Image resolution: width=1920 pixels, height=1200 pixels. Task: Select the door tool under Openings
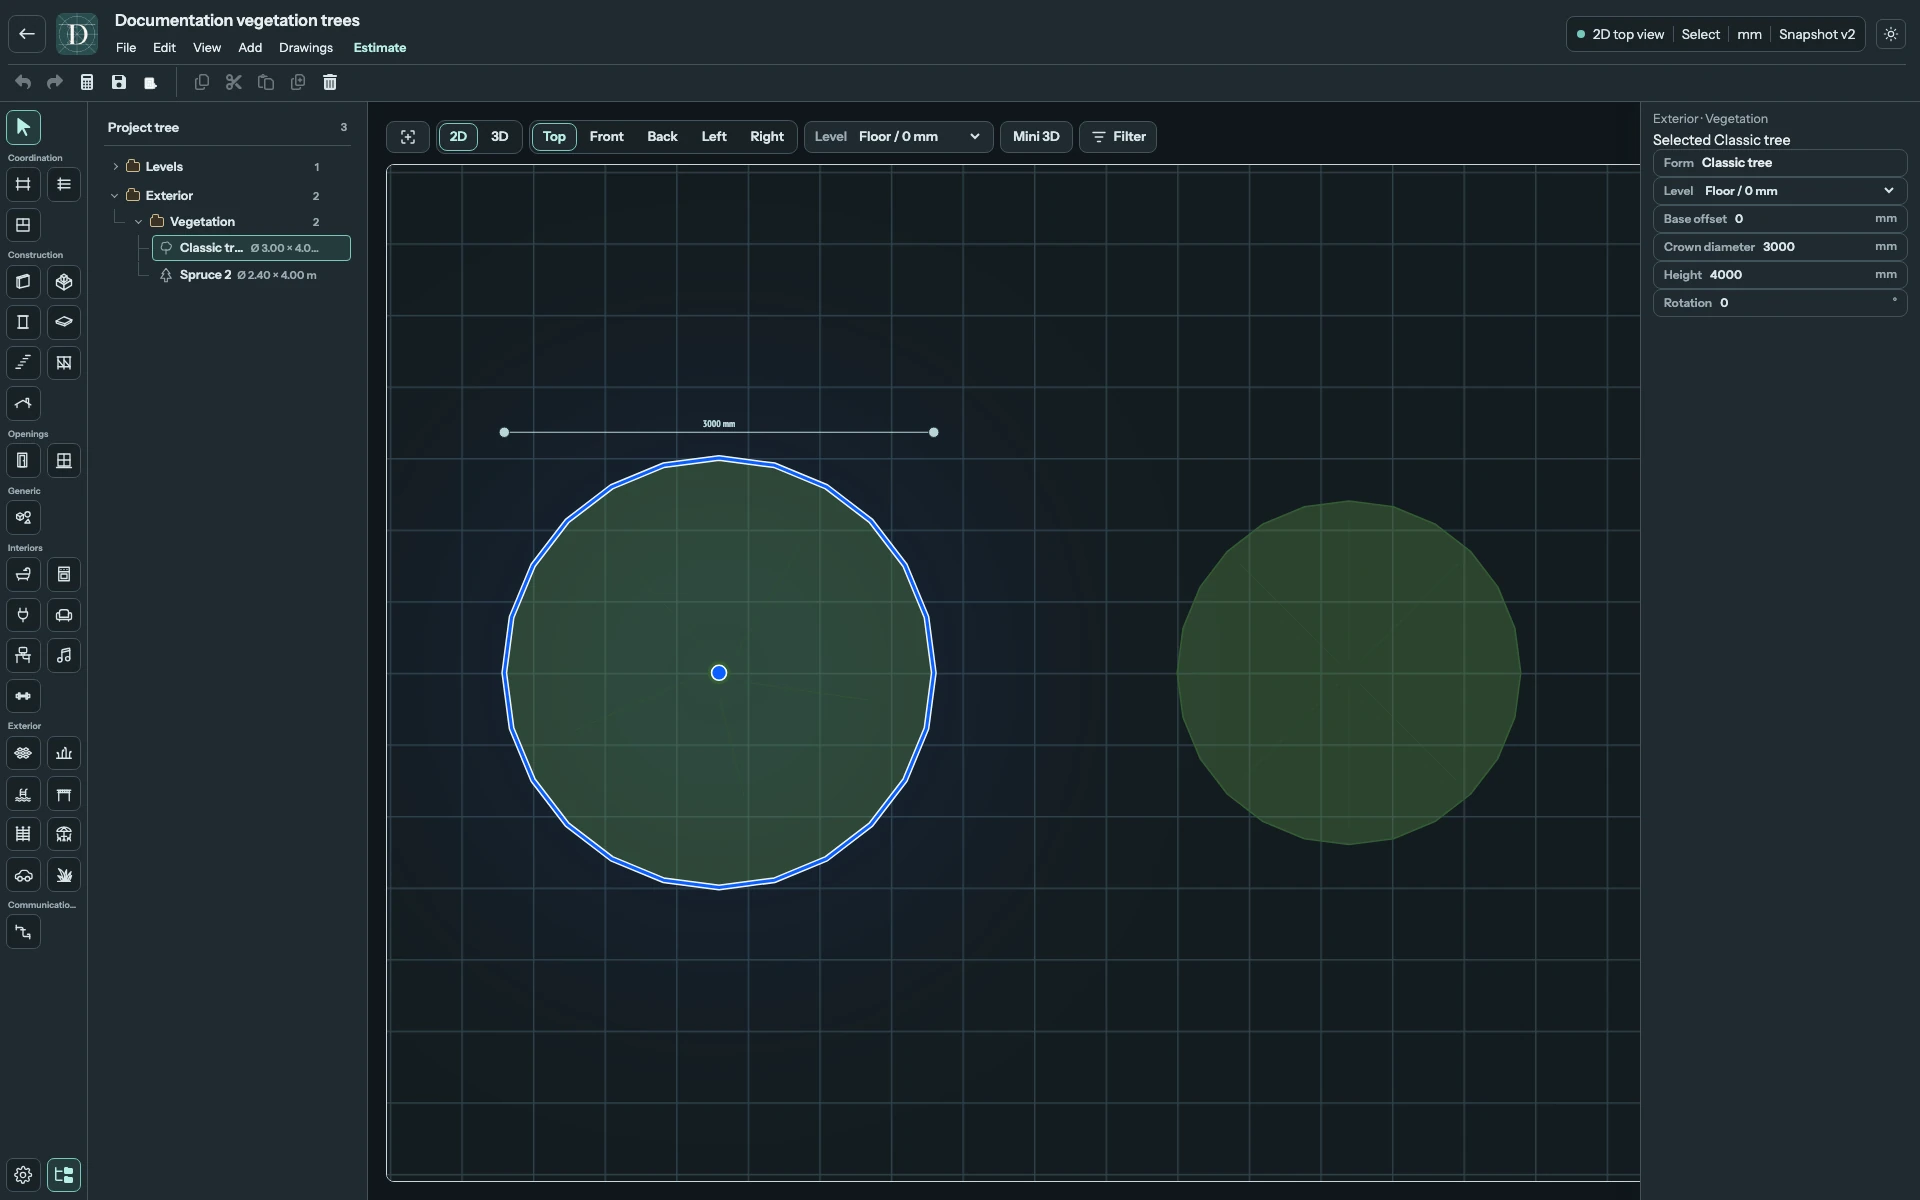click(23, 461)
